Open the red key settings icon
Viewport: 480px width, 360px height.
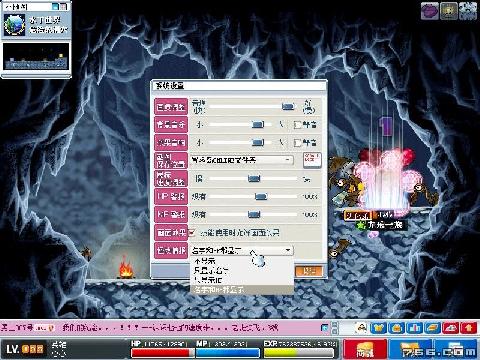click(451, 328)
